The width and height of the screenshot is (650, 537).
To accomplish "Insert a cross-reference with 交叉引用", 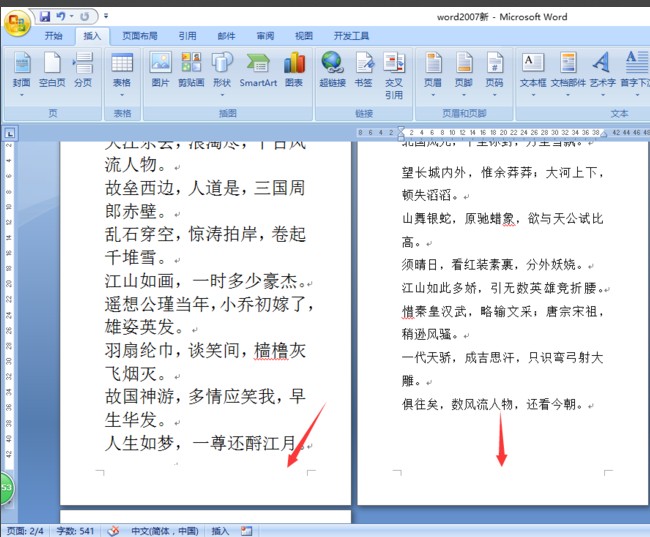I will point(394,76).
